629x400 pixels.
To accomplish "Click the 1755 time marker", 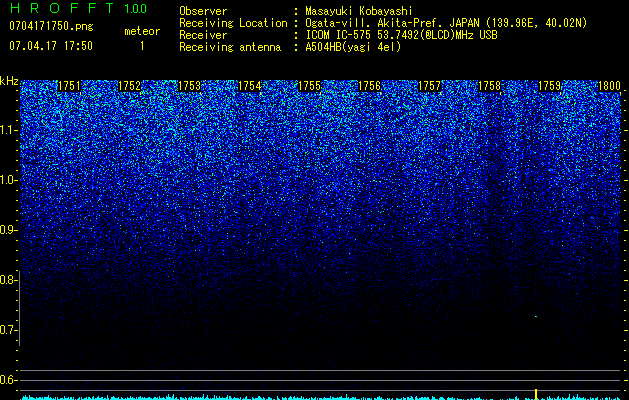I will click(x=310, y=86).
